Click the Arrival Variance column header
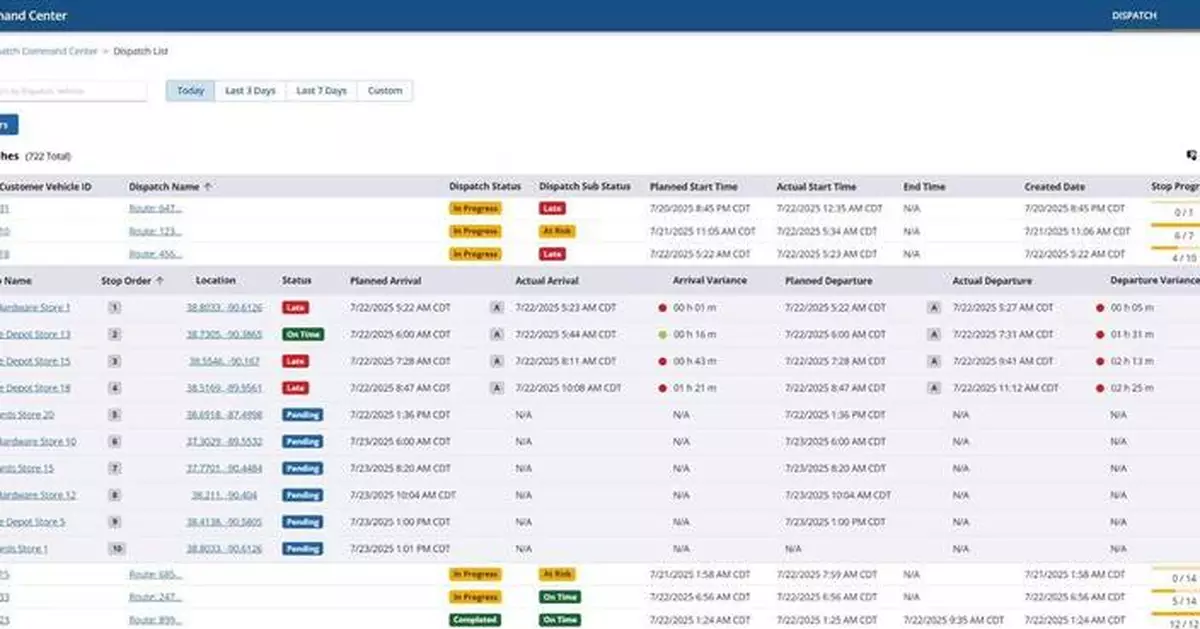1200x629 pixels. (710, 281)
